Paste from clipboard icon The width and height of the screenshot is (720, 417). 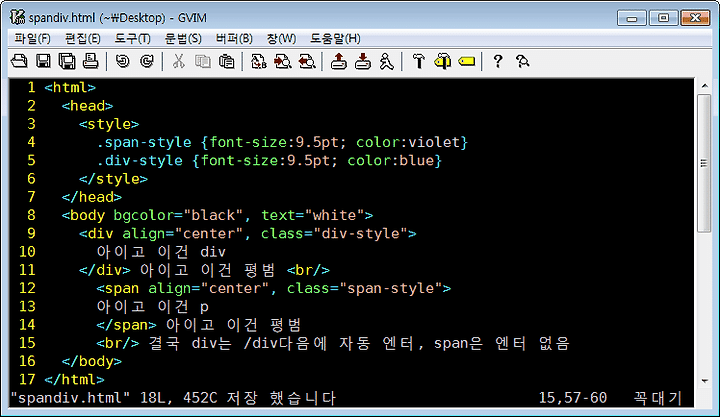tap(226, 61)
